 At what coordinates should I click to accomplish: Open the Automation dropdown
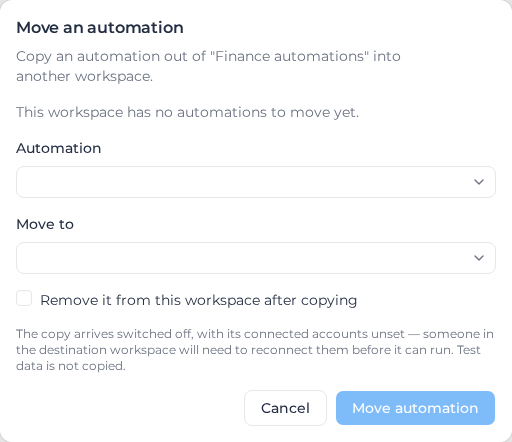(256, 182)
